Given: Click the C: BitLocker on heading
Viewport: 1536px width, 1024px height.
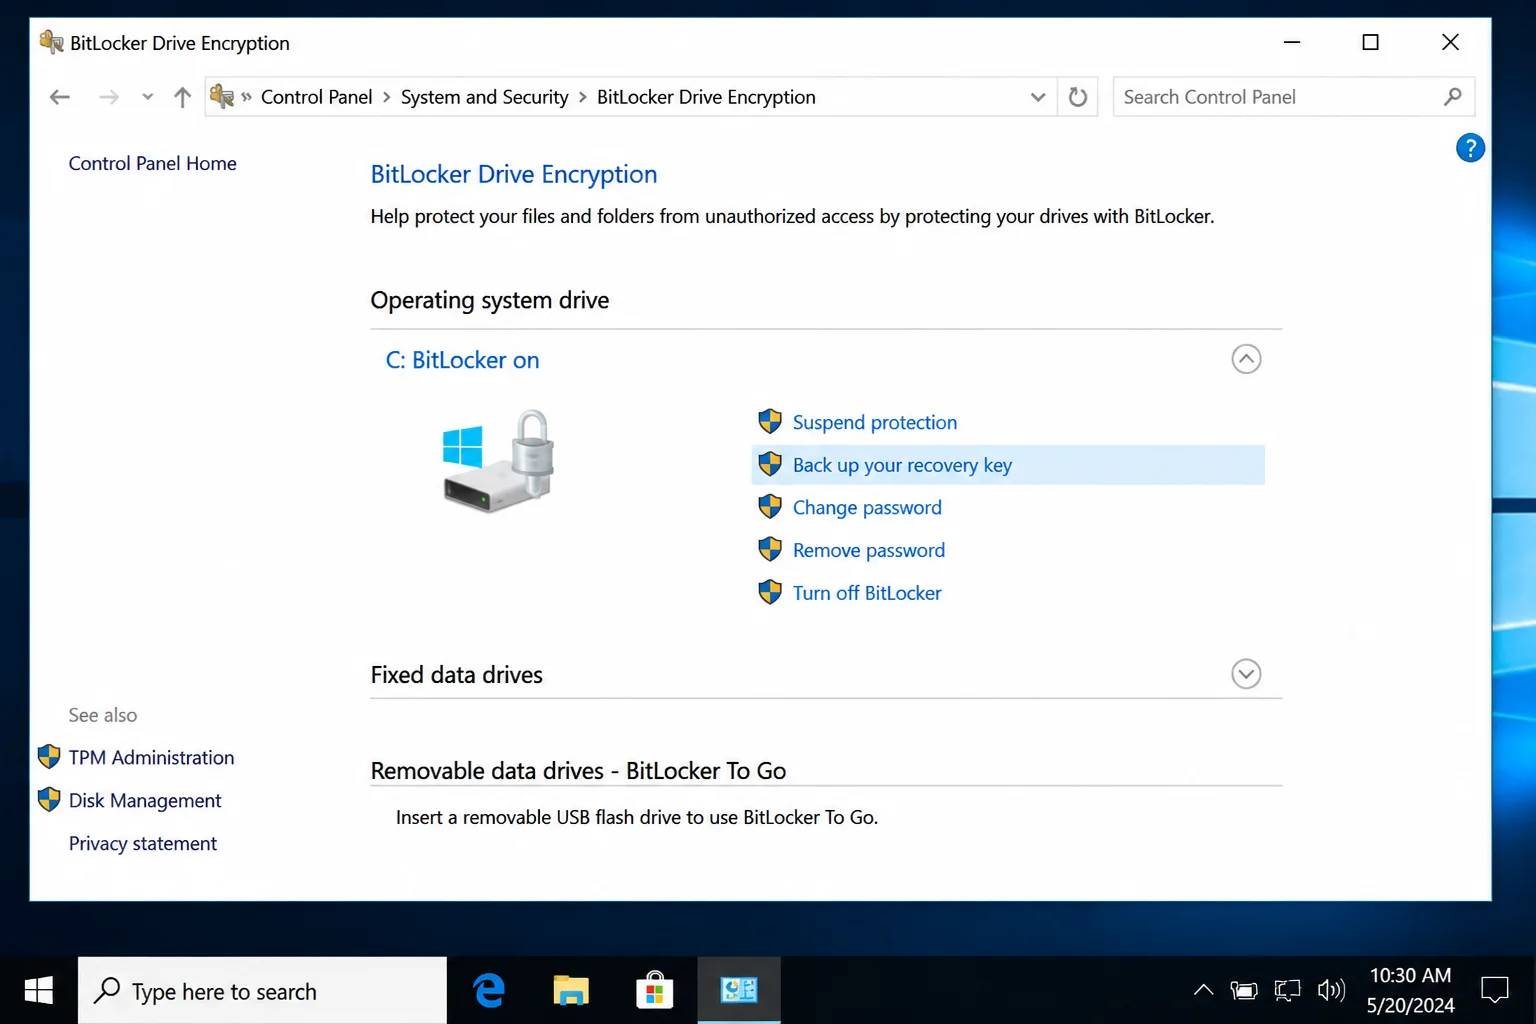Looking at the screenshot, I should point(462,360).
